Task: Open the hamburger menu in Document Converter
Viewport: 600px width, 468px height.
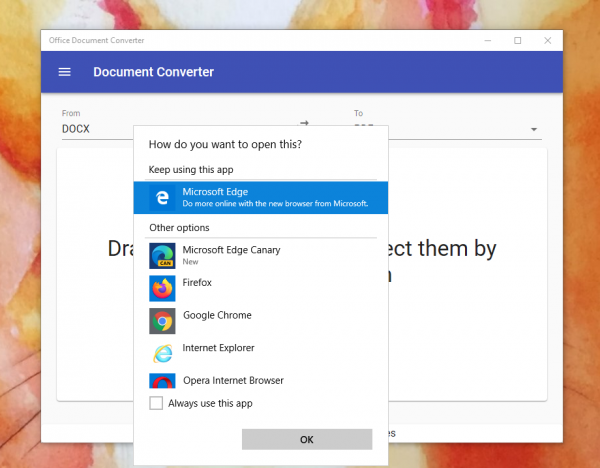Action: tap(64, 72)
